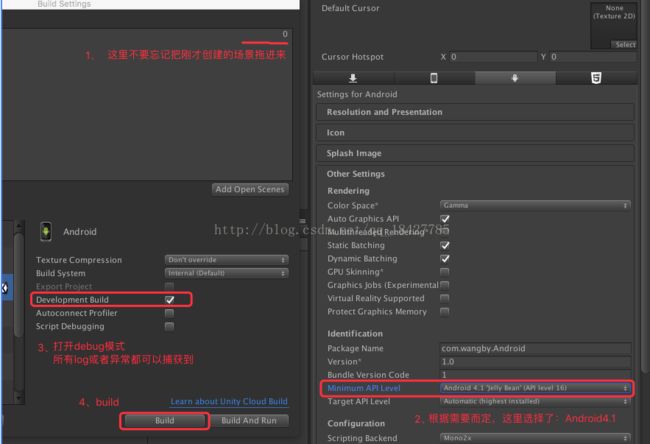Click Select under Default Cursor texture

tap(624, 45)
